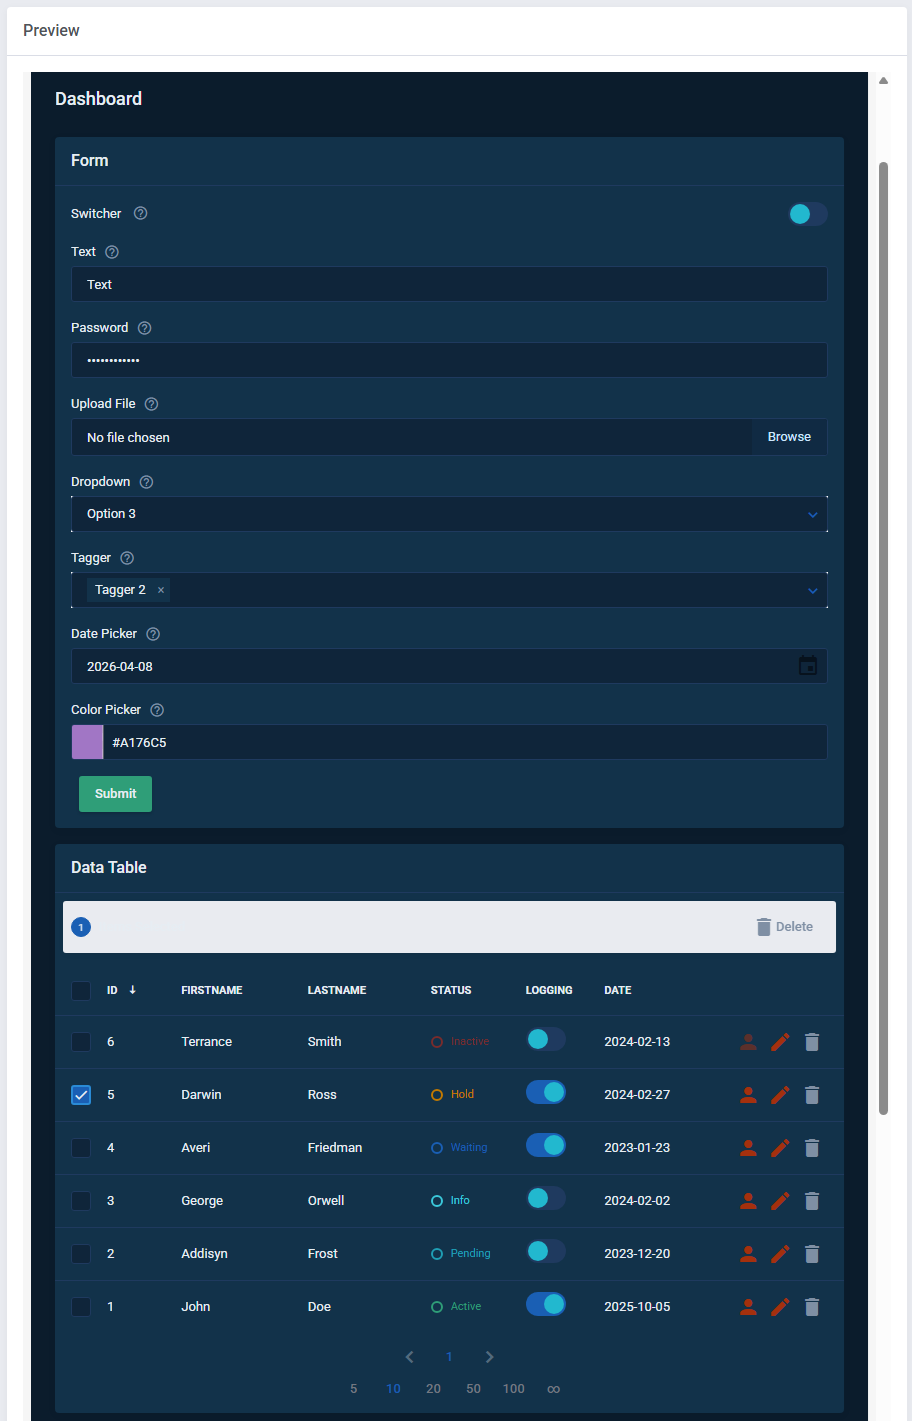Toggle logging switch for Terrance Smith
This screenshot has width=912, height=1421.
pos(546,1040)
